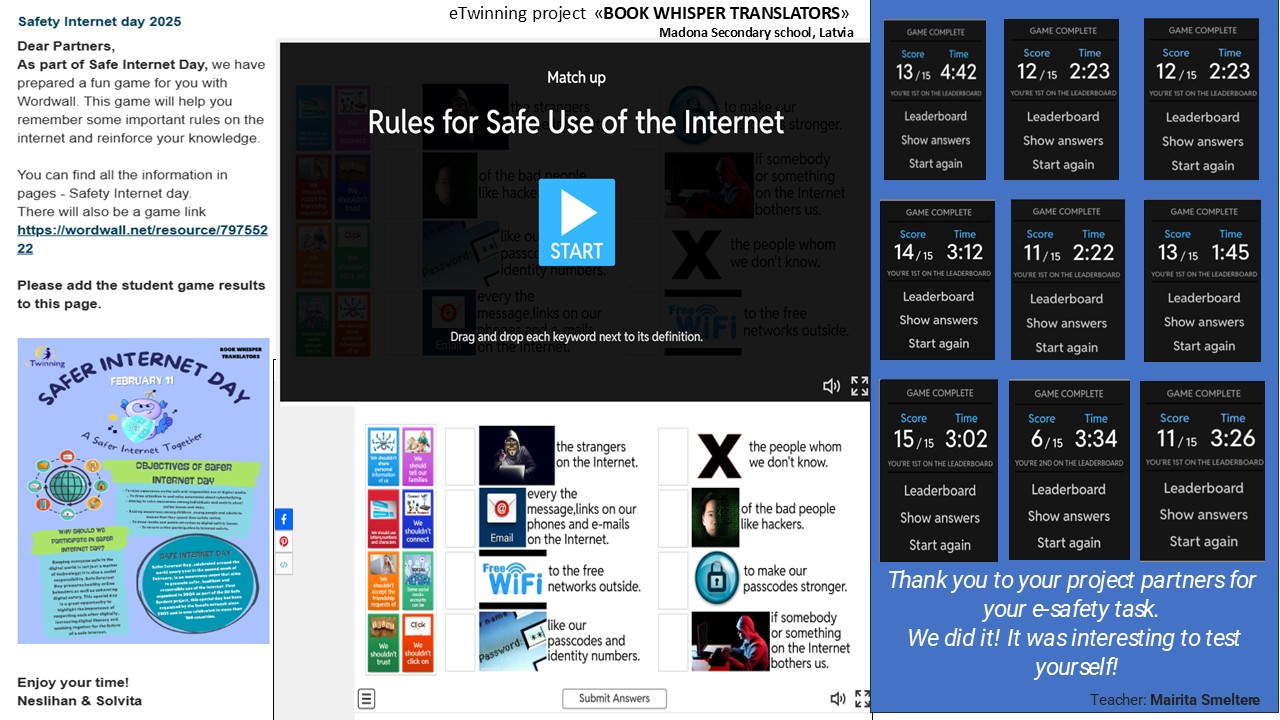Image resolution: width=1280 pixels, height=720 pixels.
Task: Share the game on Facebook
Action: point(284,519)
